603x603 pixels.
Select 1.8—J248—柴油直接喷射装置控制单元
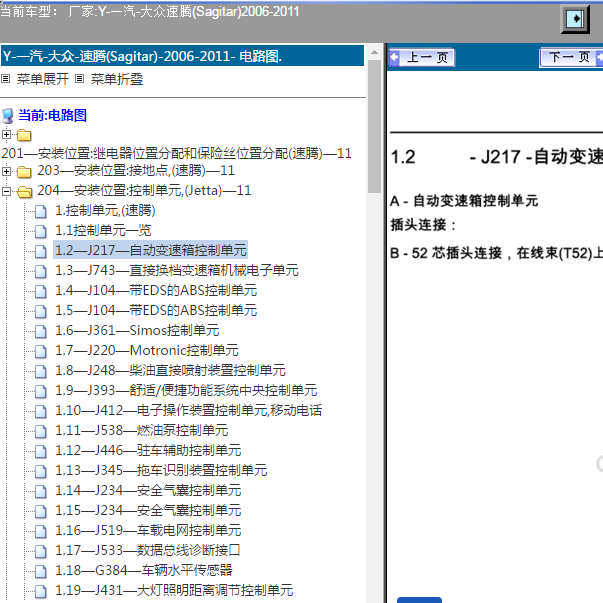tap(170, 370)
